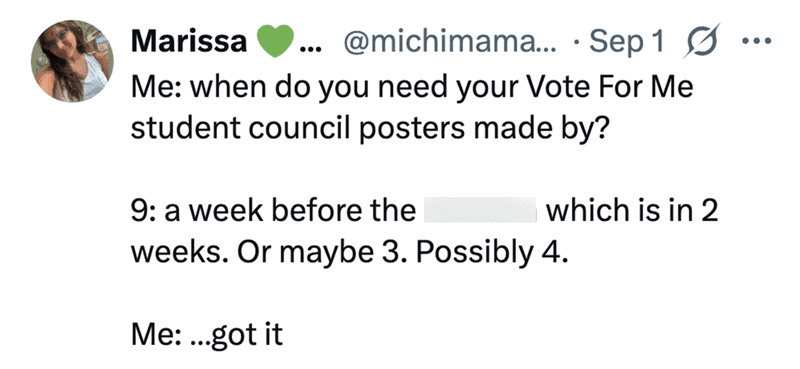Click the line starting "Me: when do you"
The width and height of the screenshot is (800, 369).
point(412,87)
